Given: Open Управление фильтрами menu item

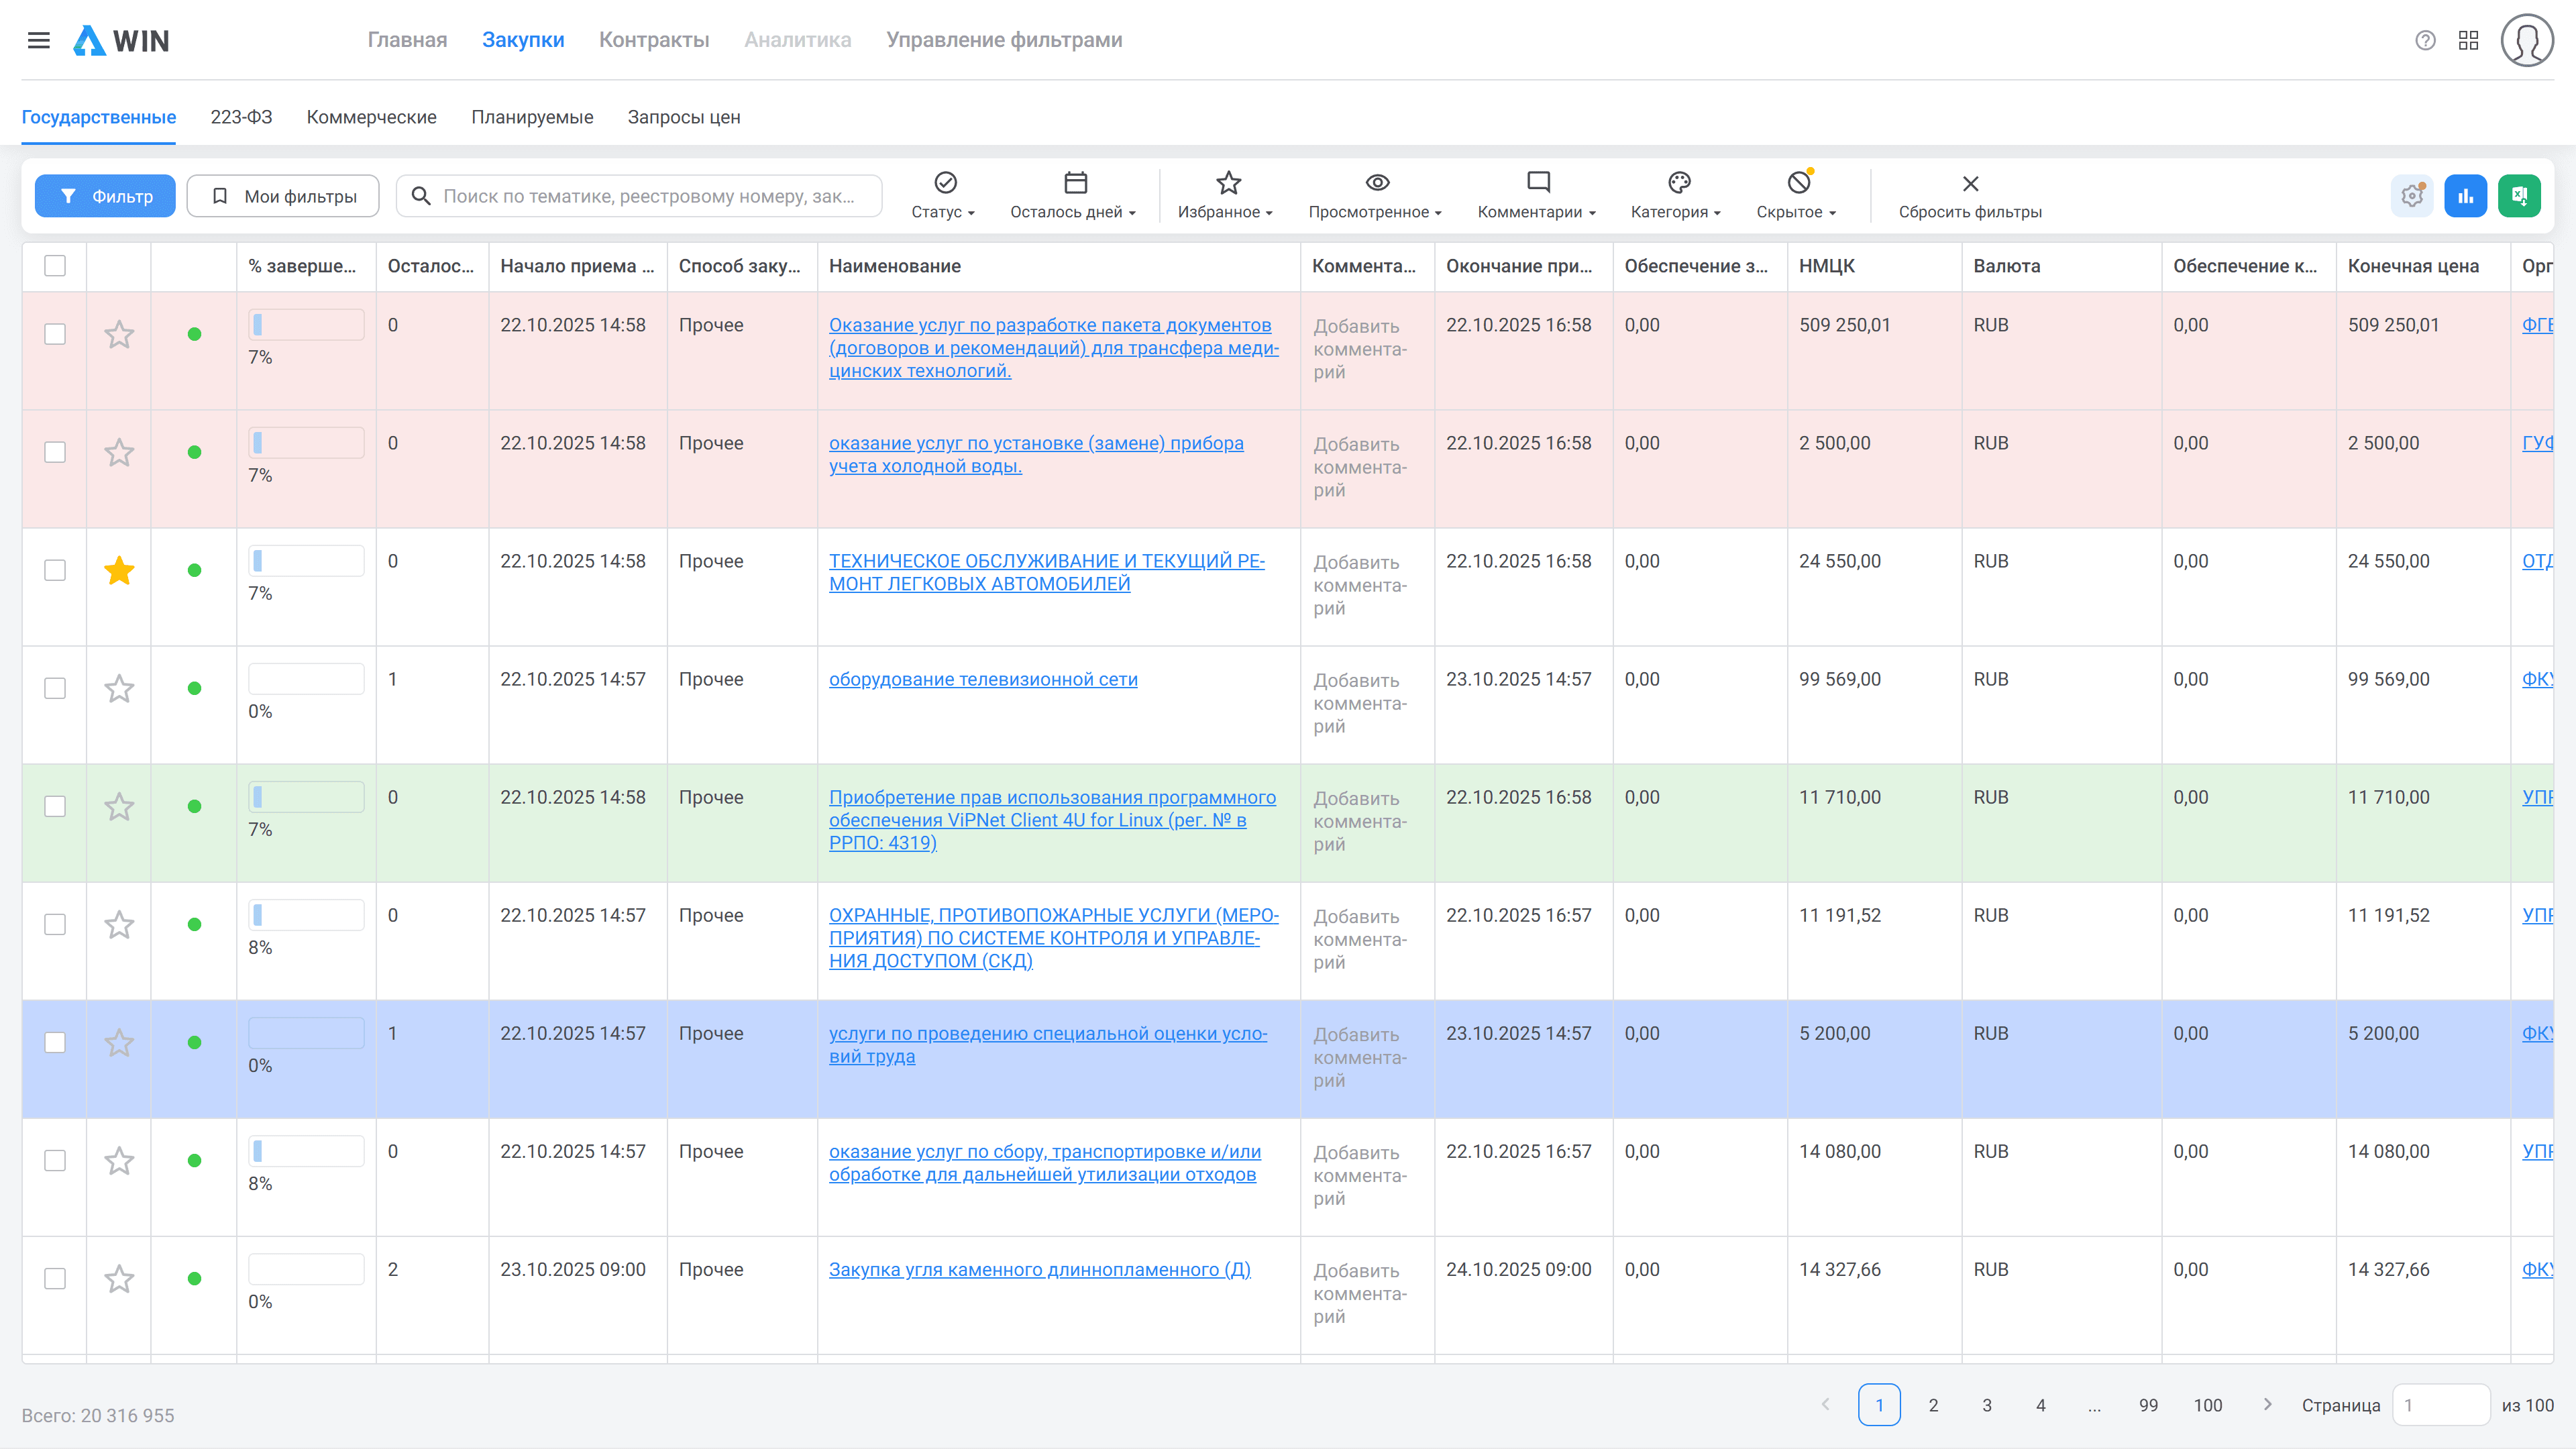Looking at the screenshot, I should [x=1004, y=40].
